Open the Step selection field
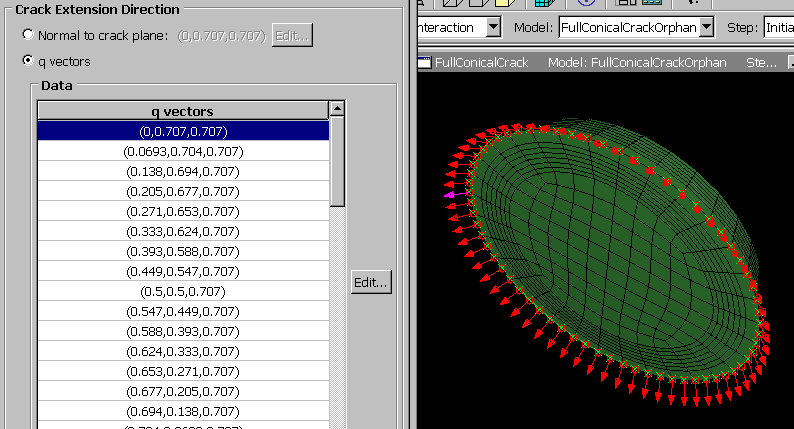The width and height of the screenshot is (794, 429). click(778, 27)
